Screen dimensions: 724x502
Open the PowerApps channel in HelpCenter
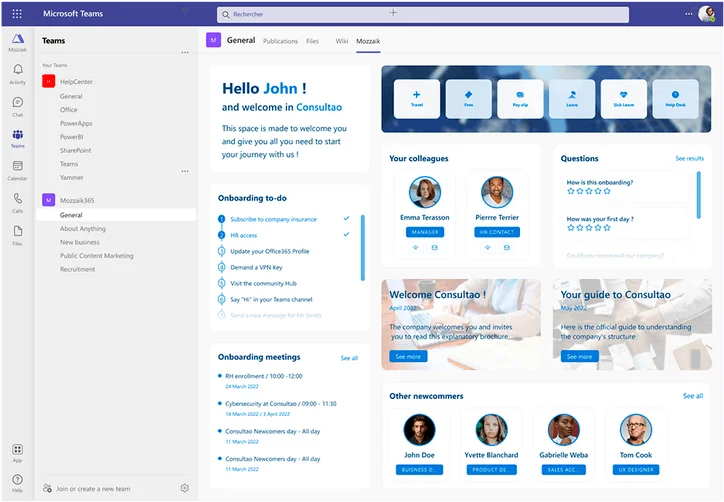pos(76,123)
